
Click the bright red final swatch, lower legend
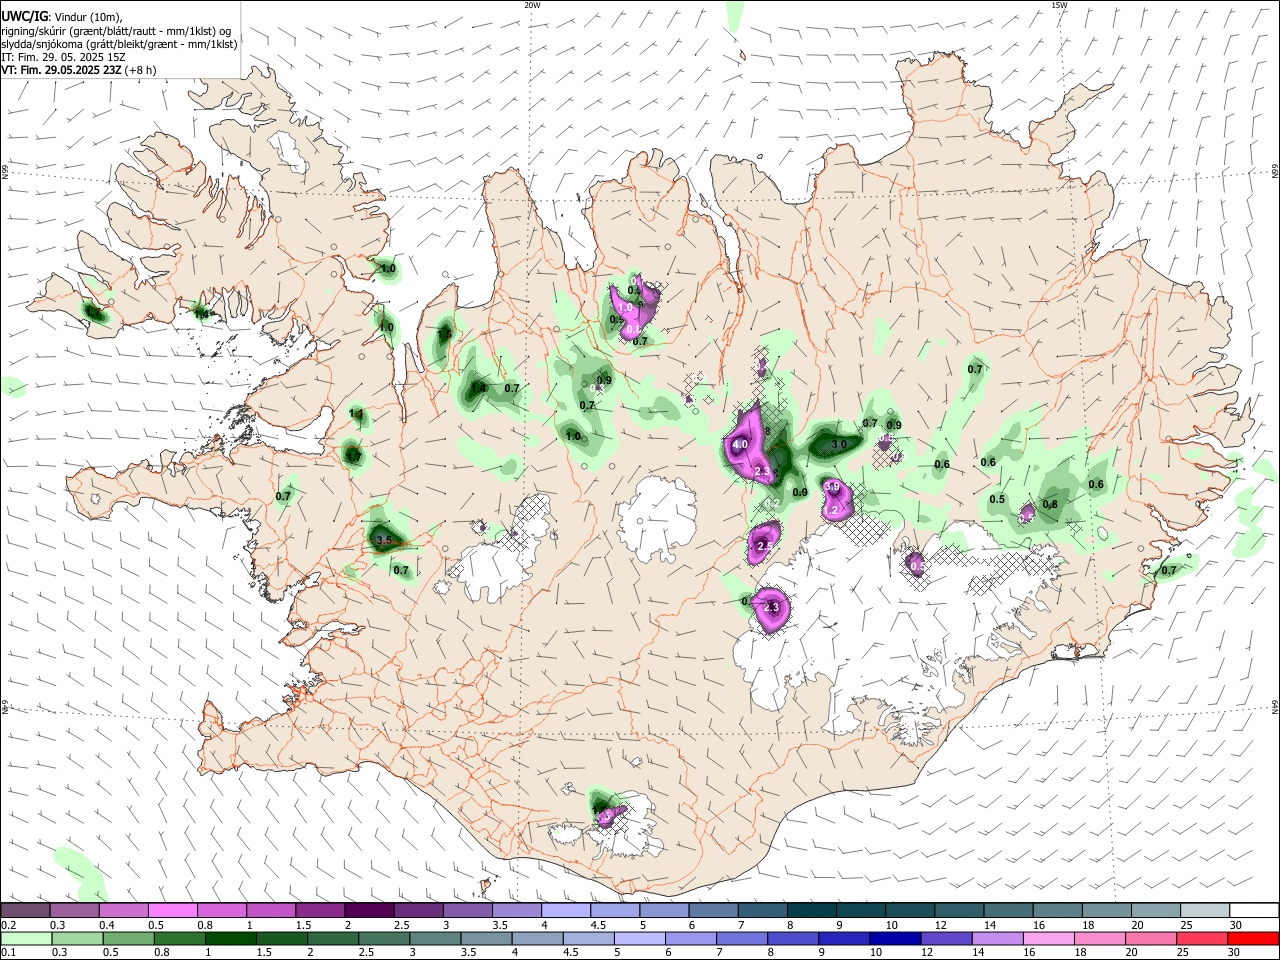1254,938
